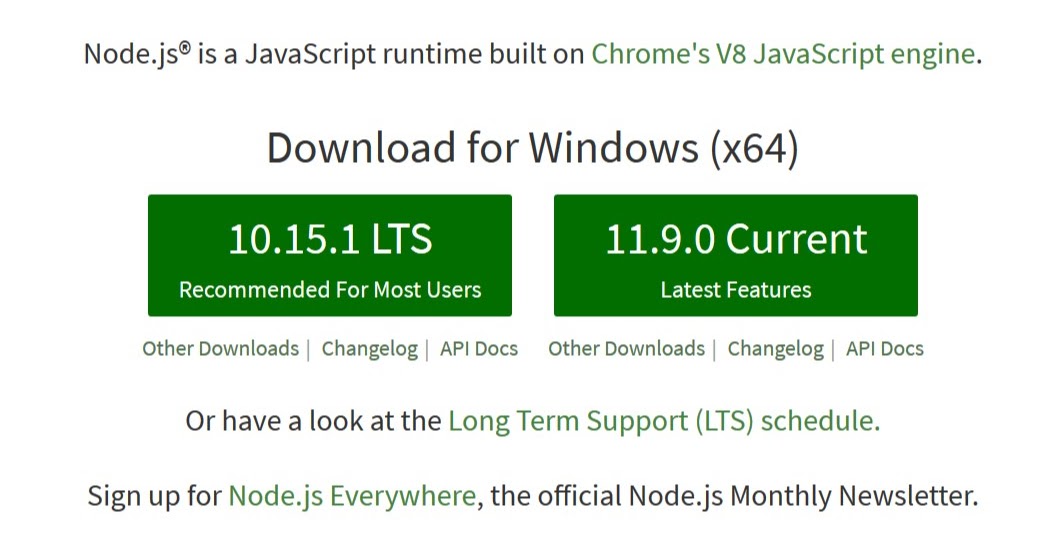Image resolution: width=1043 pixels, height=548 pixels.
Task: Open API Docs under 11.9.0 Current
Action: coord(885,348)
